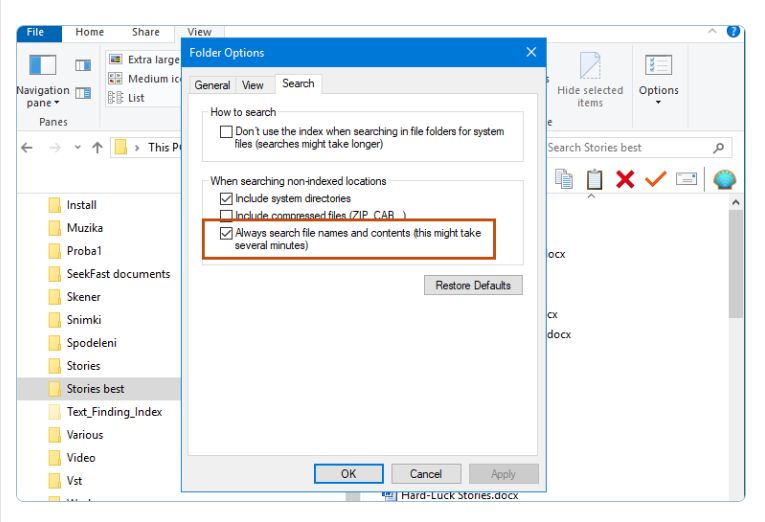Click the clipboard paste icon
This screenshot has height=522, width=765.
(x=595, y=179)
